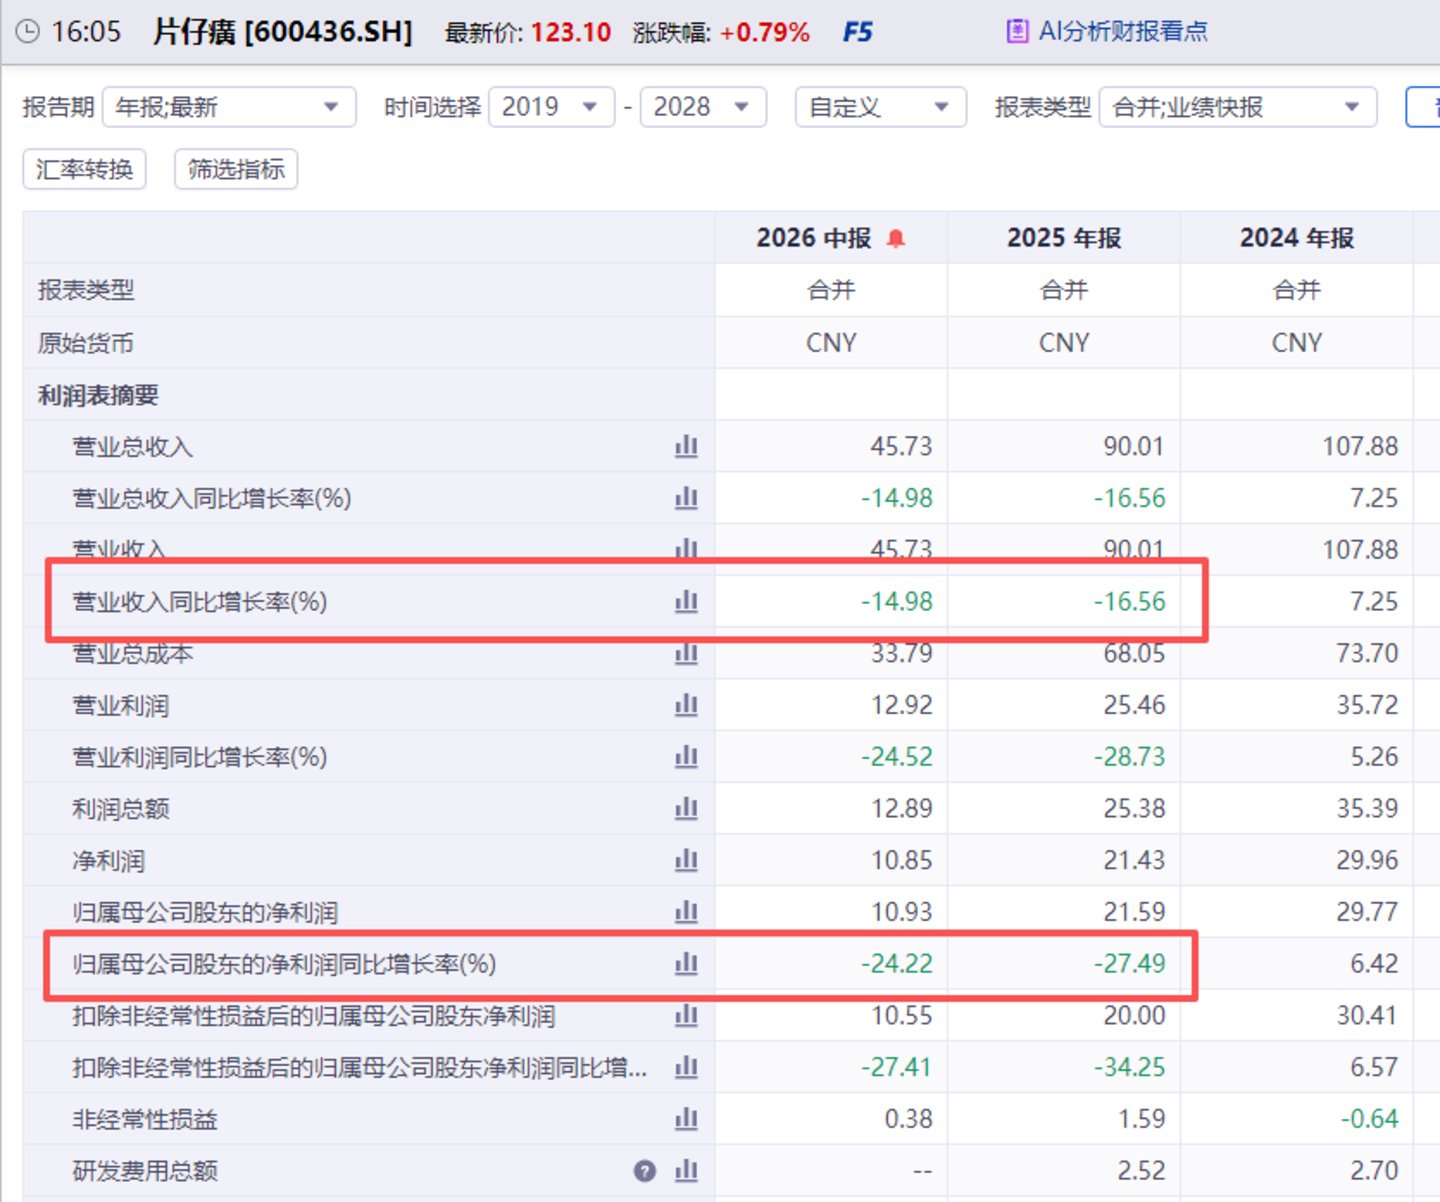Open chart icon for 营业利润同比增长率(%) row

(x=686, y=757)
